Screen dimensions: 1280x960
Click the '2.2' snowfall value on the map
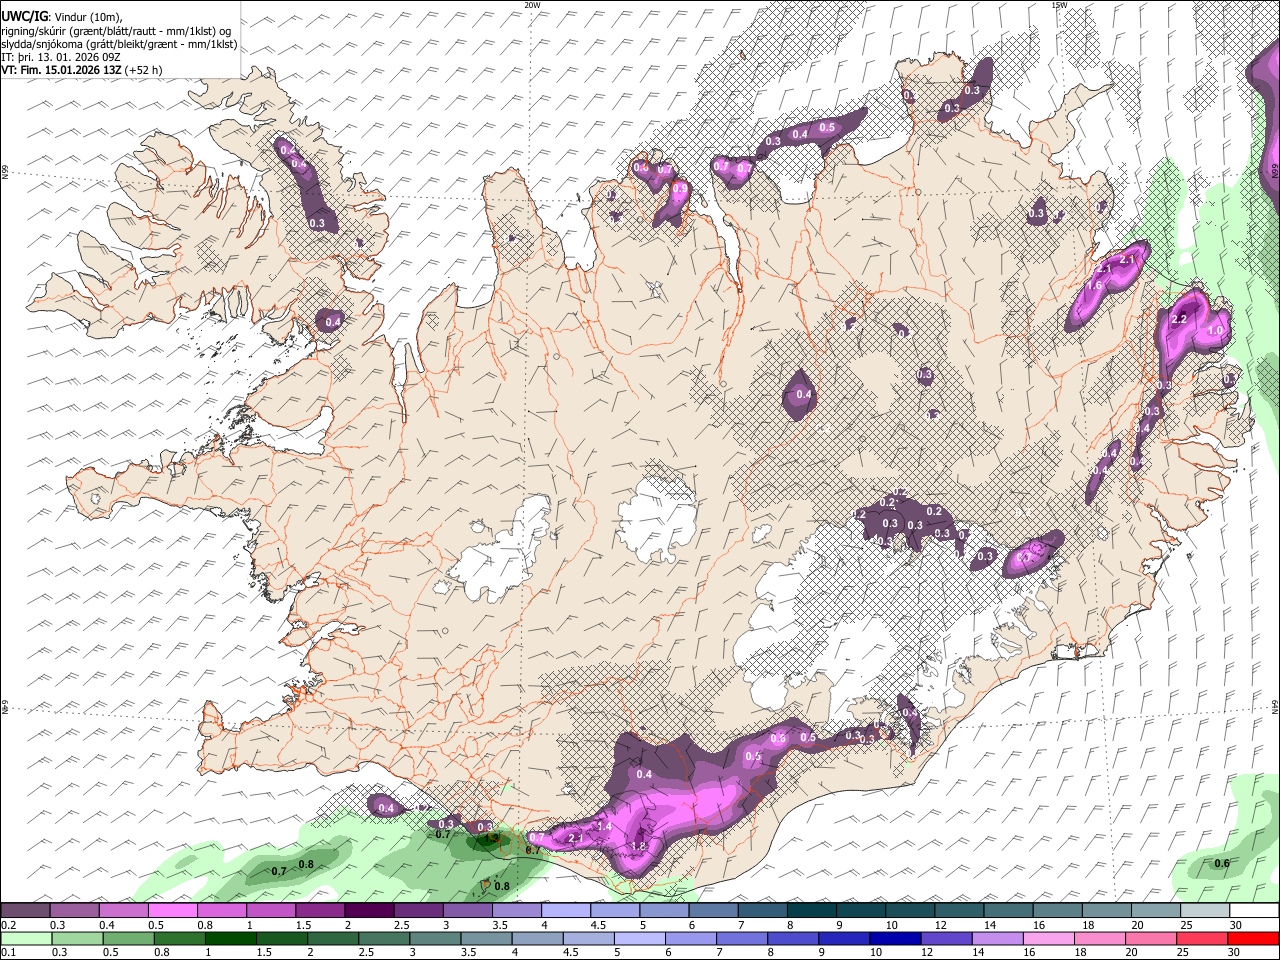point(1178,319)
